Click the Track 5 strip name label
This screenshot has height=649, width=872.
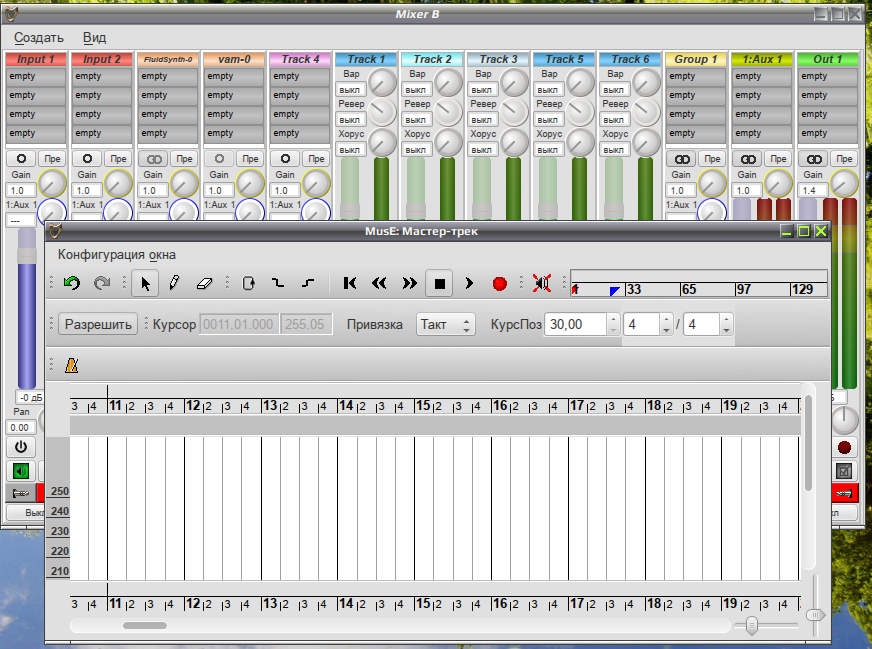pyautogui.click(x=564, y=59)
